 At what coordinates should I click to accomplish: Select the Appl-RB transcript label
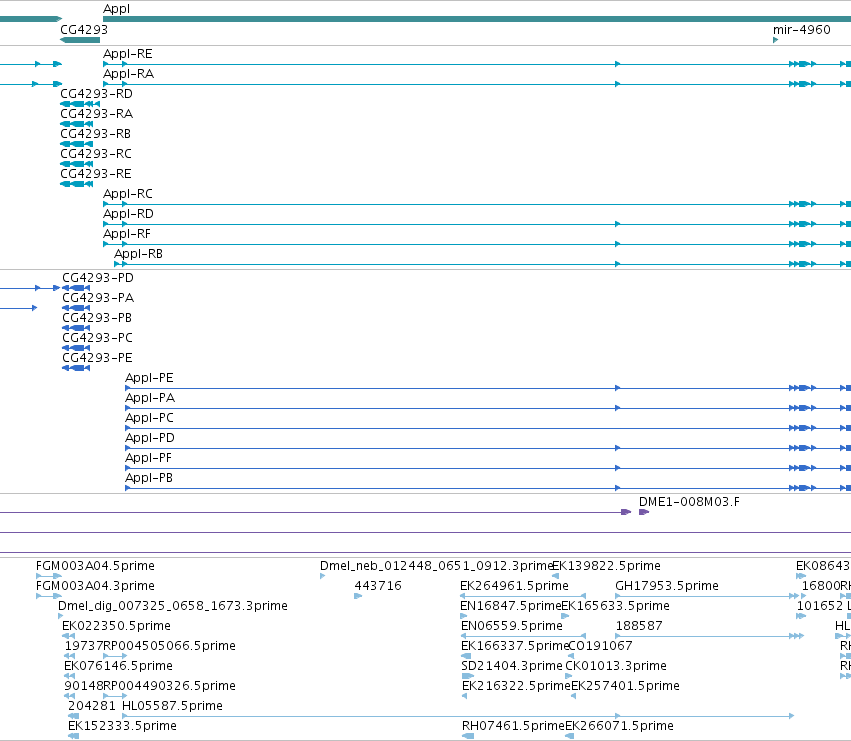tap(138, 254)
